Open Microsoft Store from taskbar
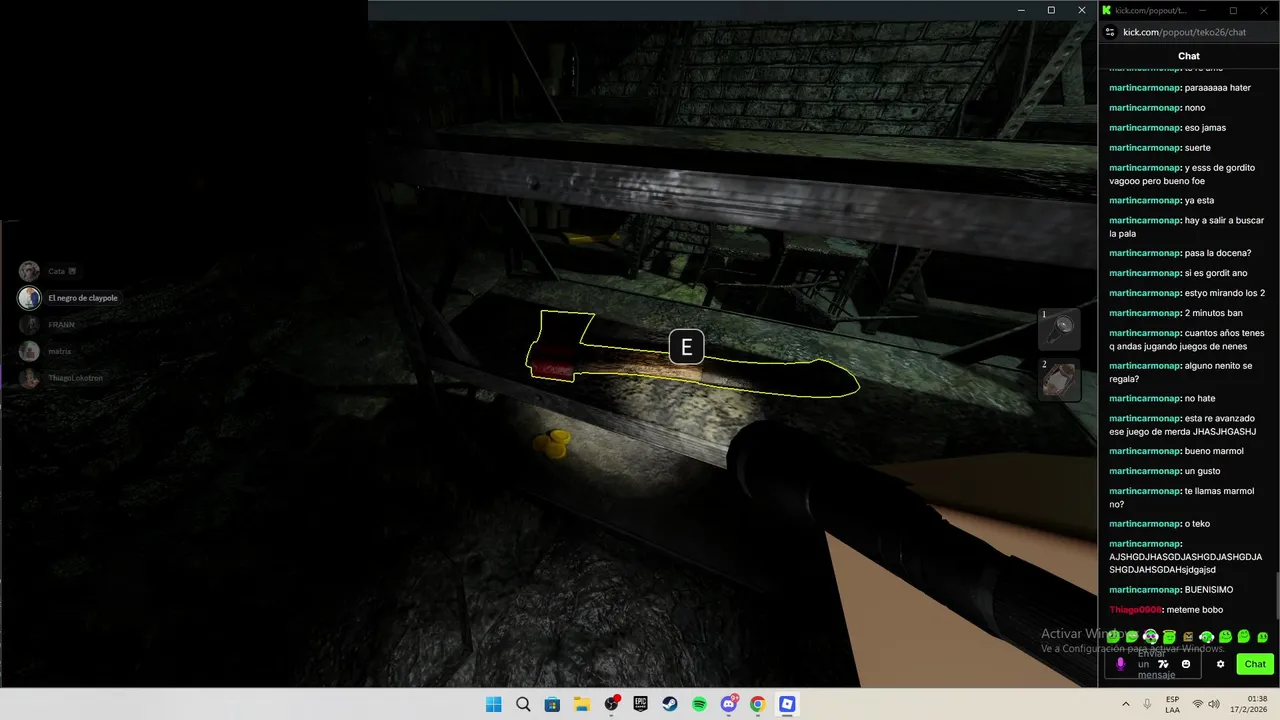The height and width of the screenshot is (720, 1280). tap(552, 704)
